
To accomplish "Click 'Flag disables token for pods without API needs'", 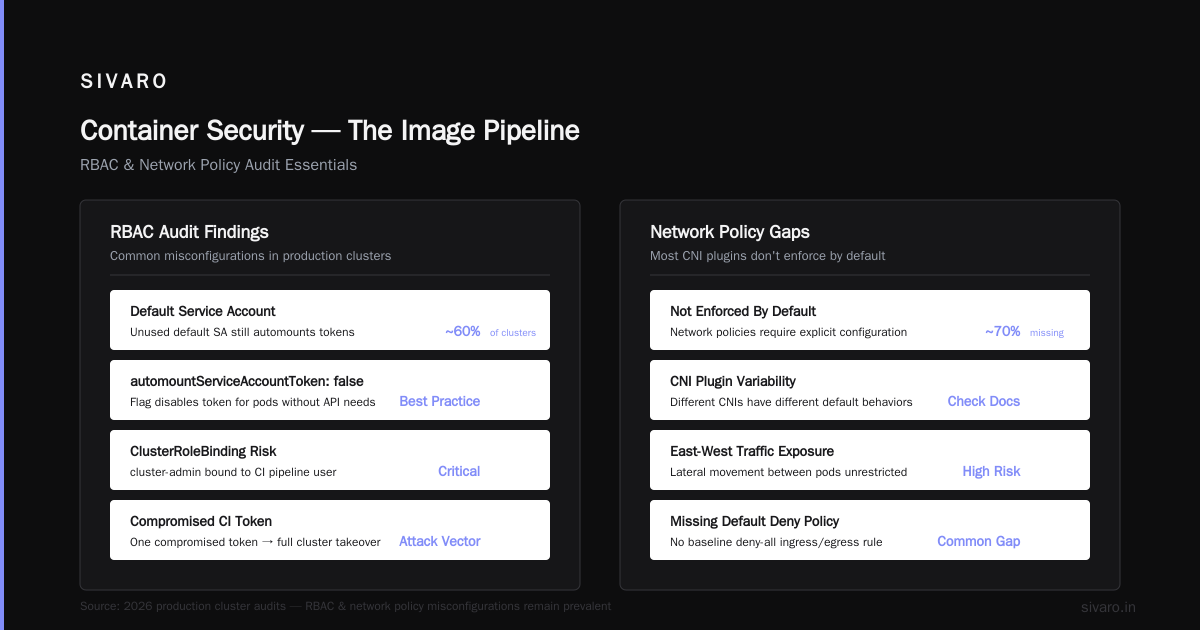I will tap(253, 402).
